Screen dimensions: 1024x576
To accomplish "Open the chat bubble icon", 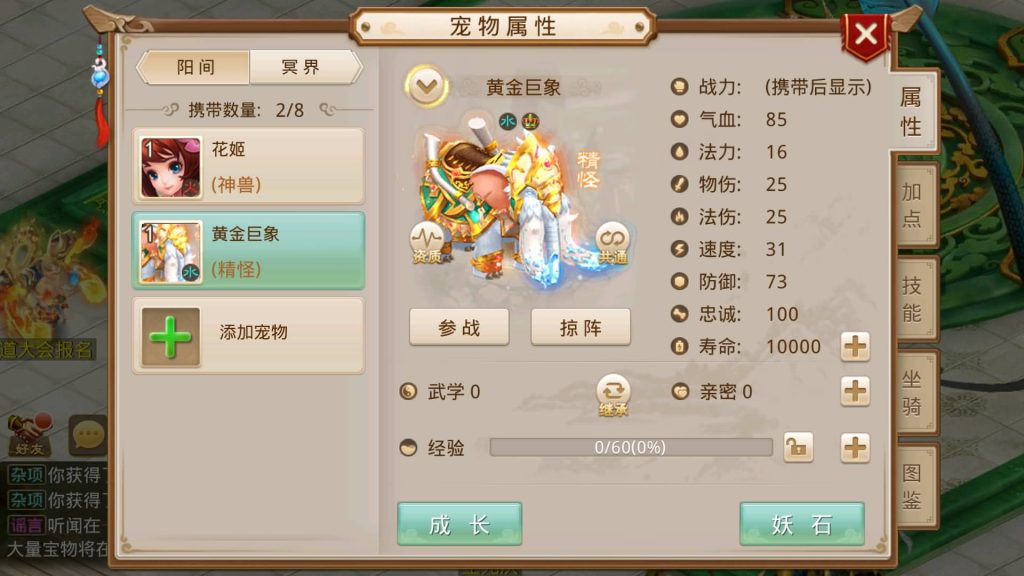I will tap(88, 435).
